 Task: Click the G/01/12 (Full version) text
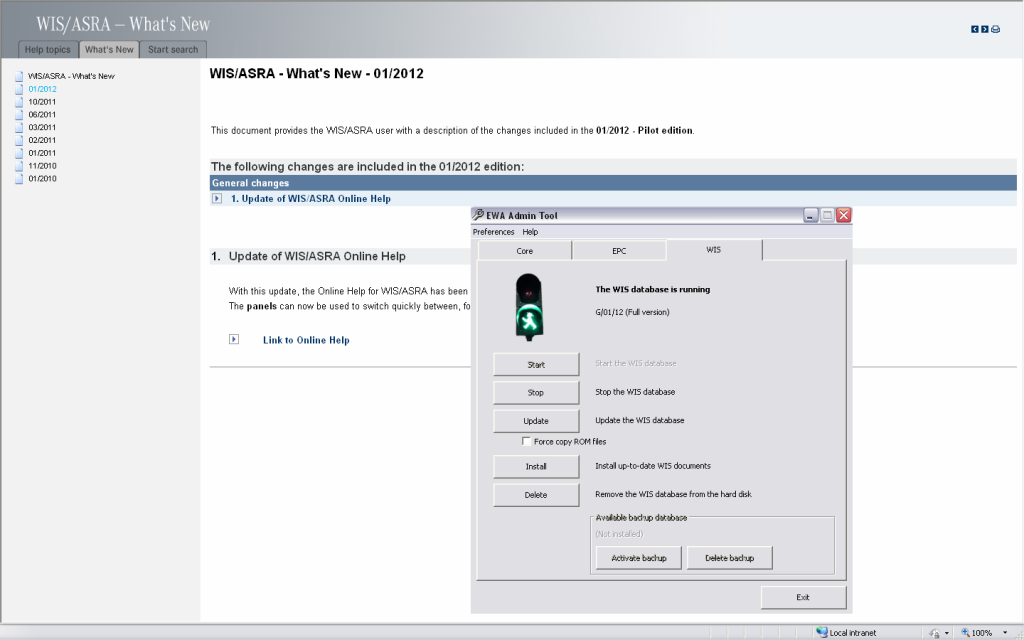pos(632,312)
